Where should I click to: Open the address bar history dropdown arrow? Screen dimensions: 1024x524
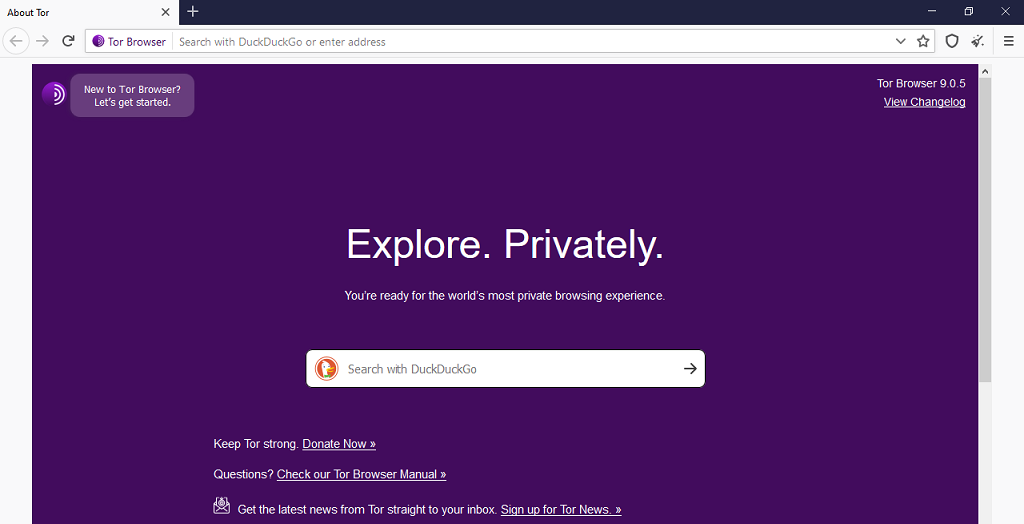901,41
